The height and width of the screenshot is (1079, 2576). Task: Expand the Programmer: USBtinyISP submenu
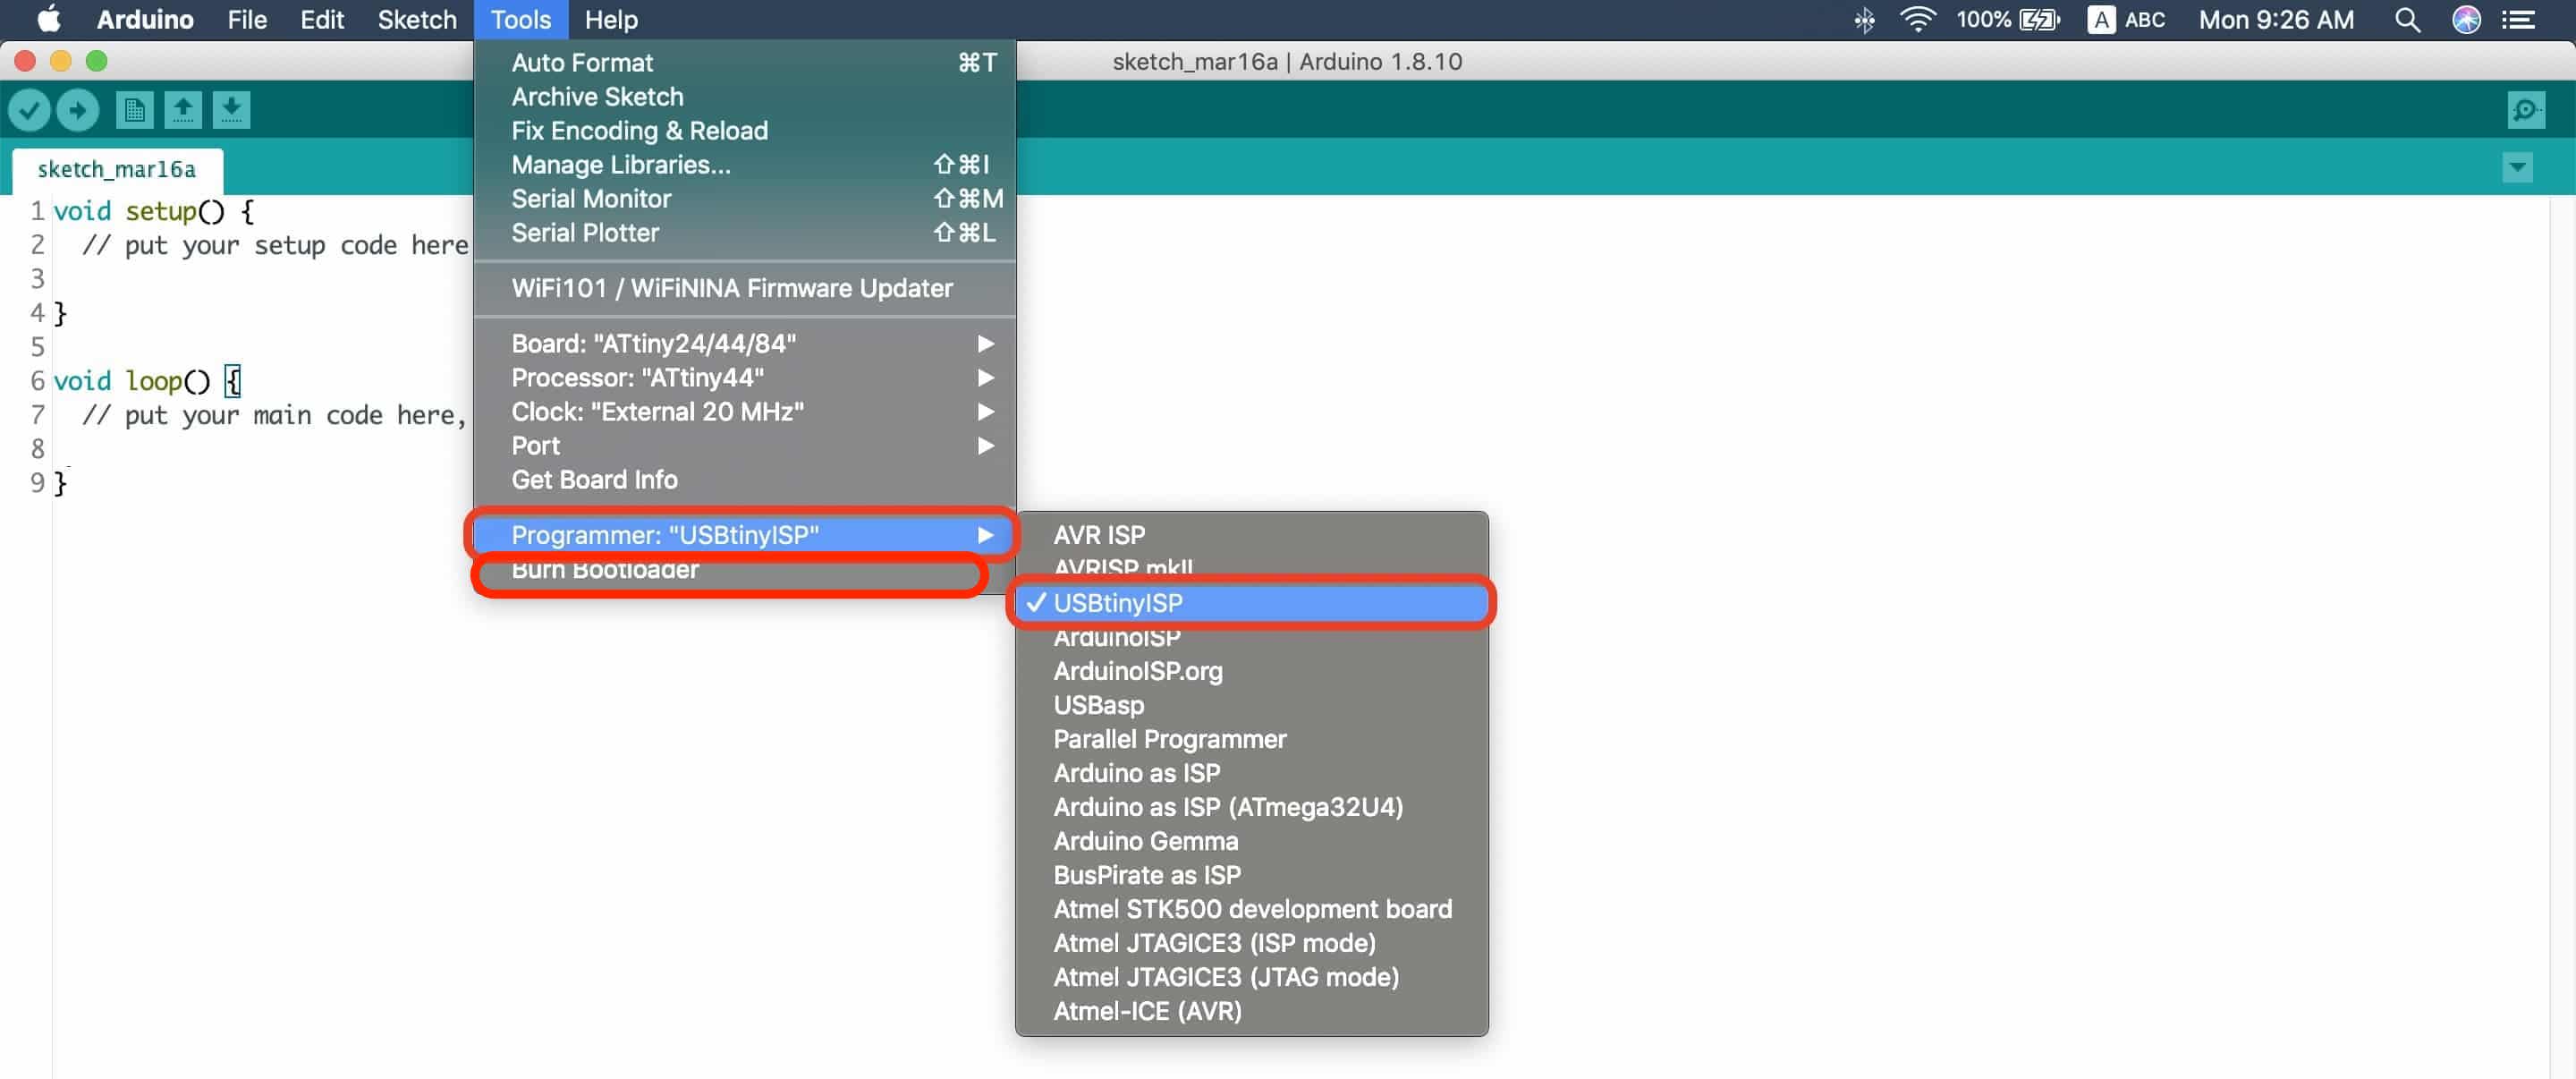click(745, 535)
